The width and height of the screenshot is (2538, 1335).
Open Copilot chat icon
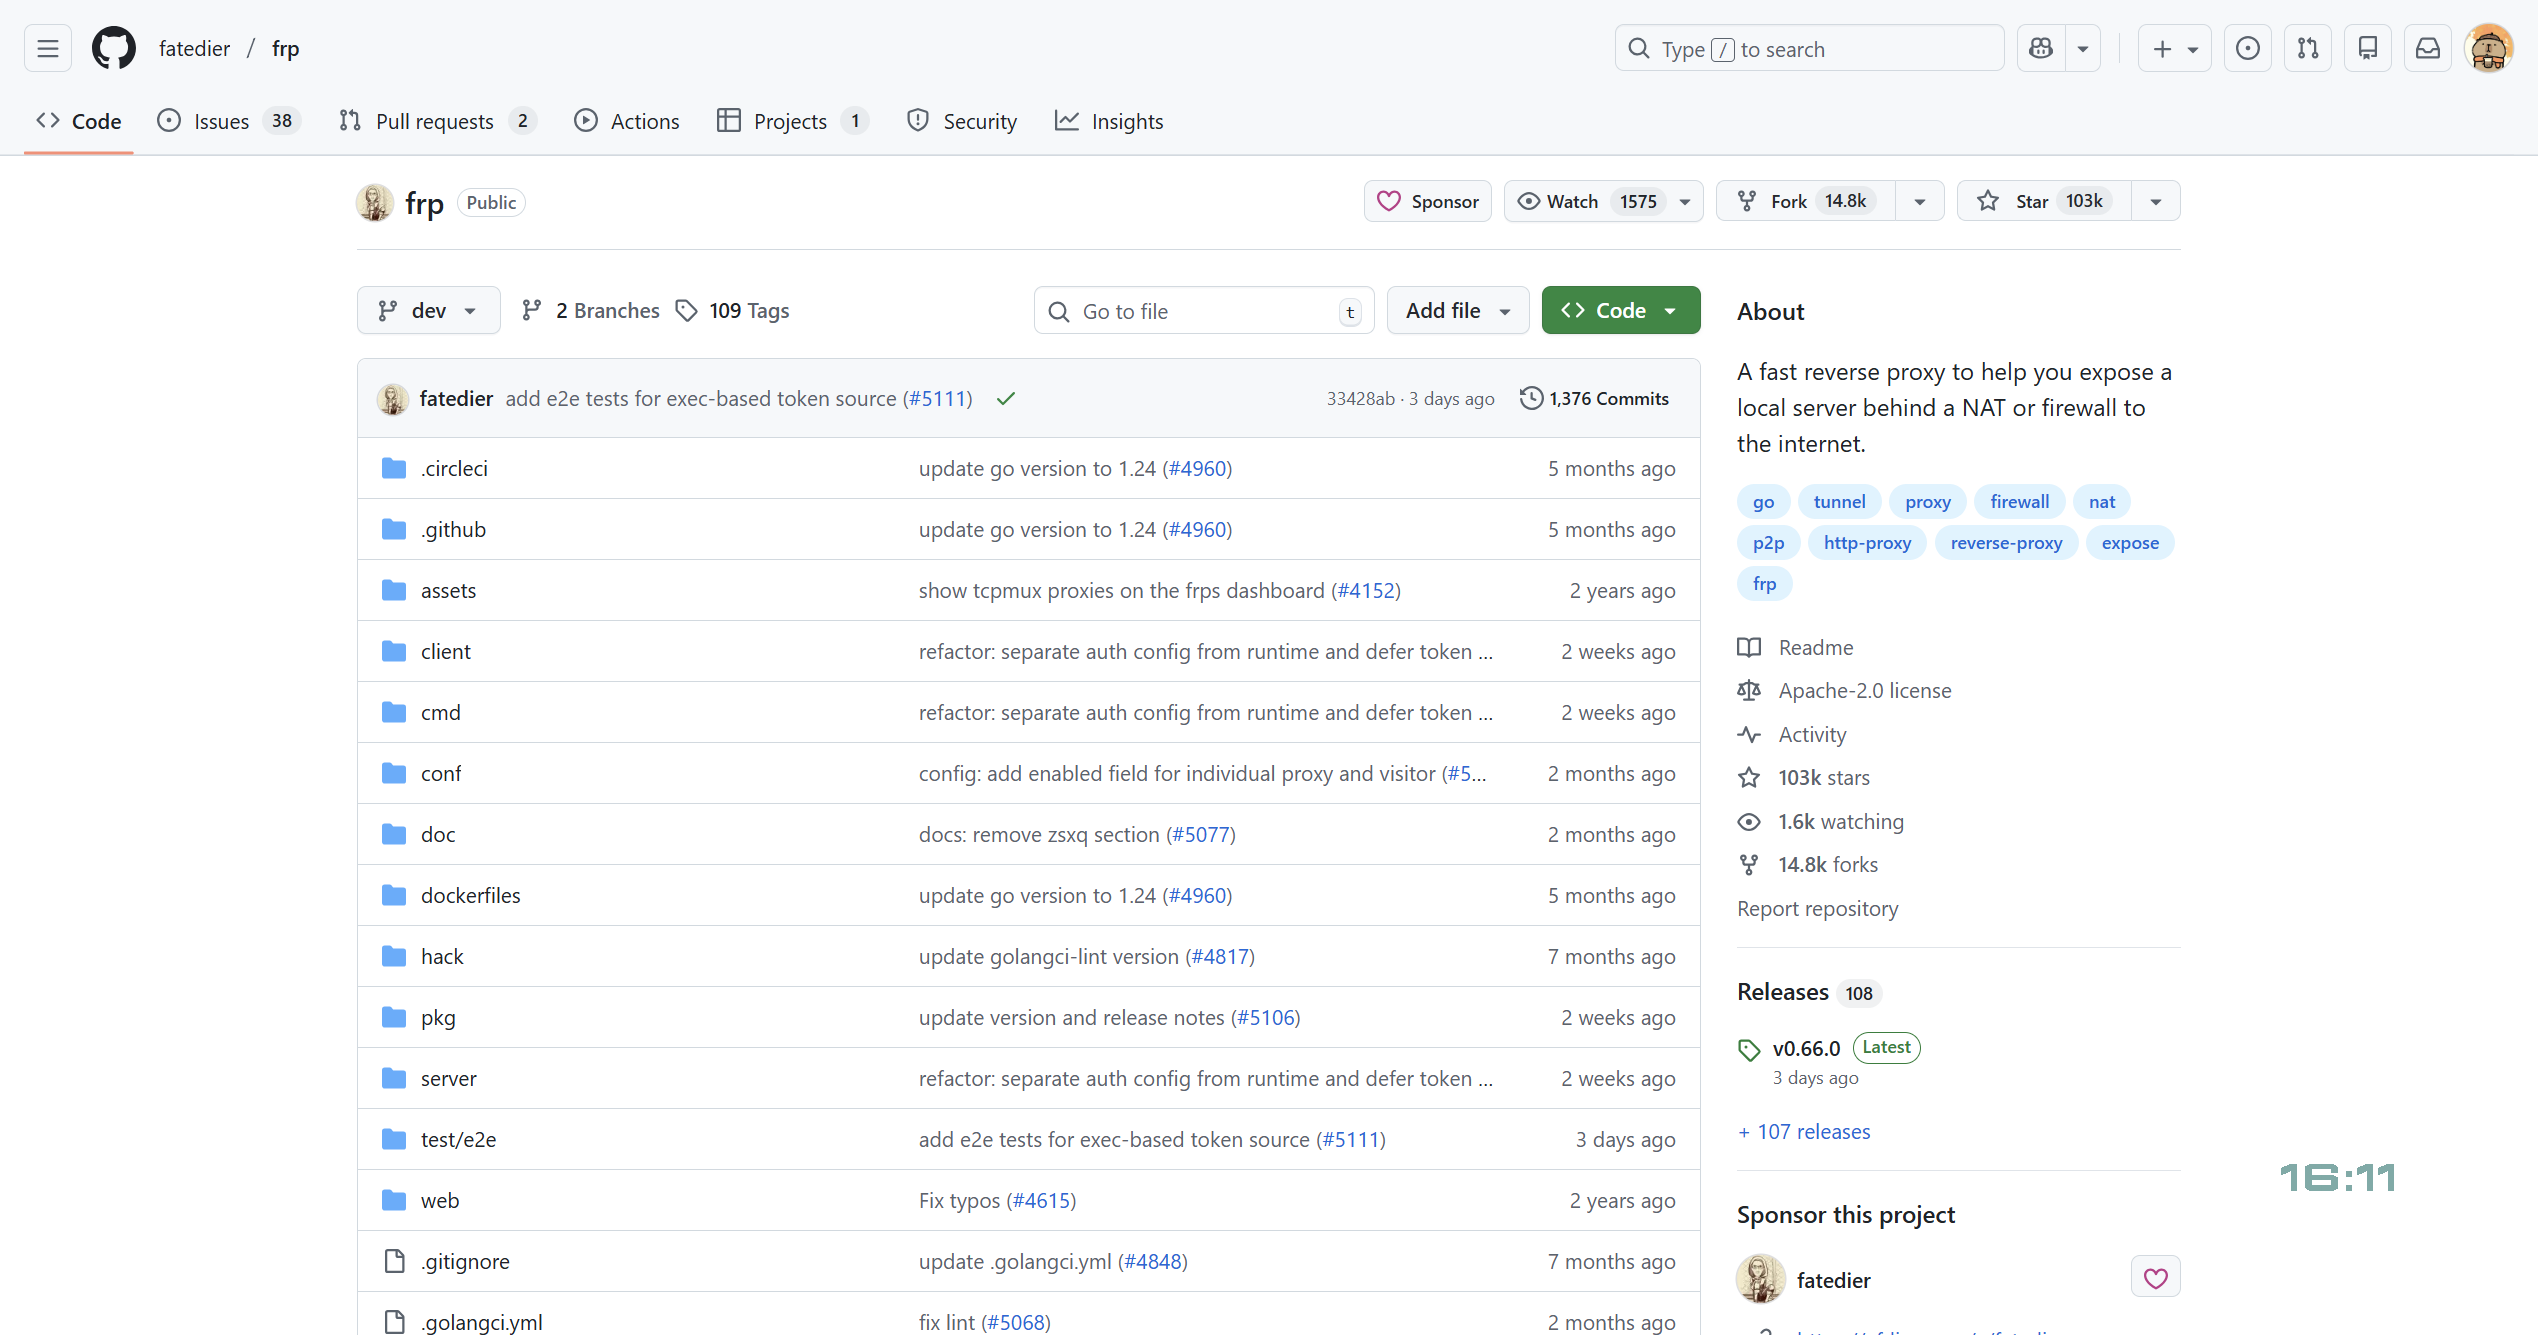pos(2041,48)
